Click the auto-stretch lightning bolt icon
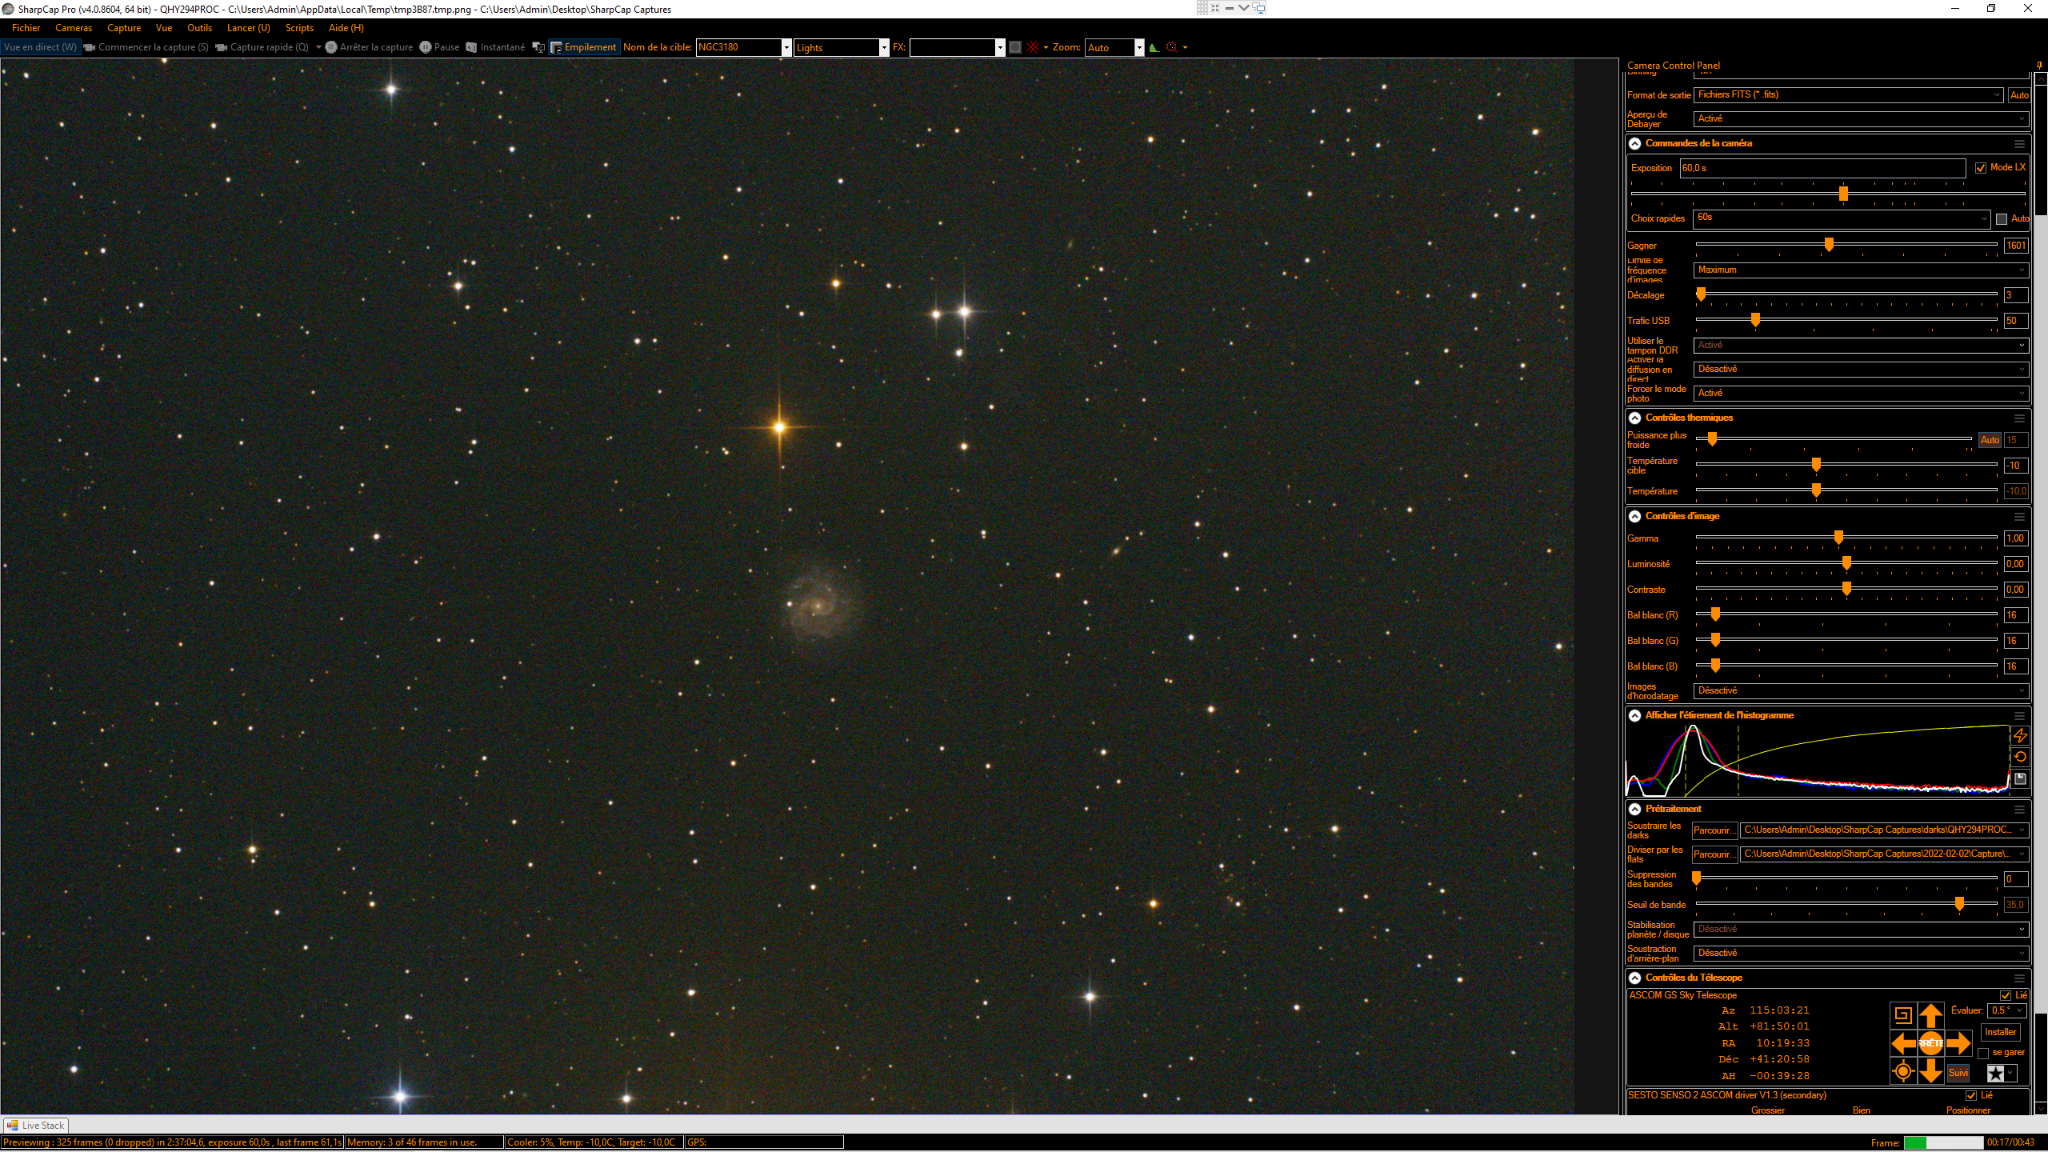Image resolution: width=2048 pixels, height=1152 pixels. pyautogui.click(x=2020, y=736)
